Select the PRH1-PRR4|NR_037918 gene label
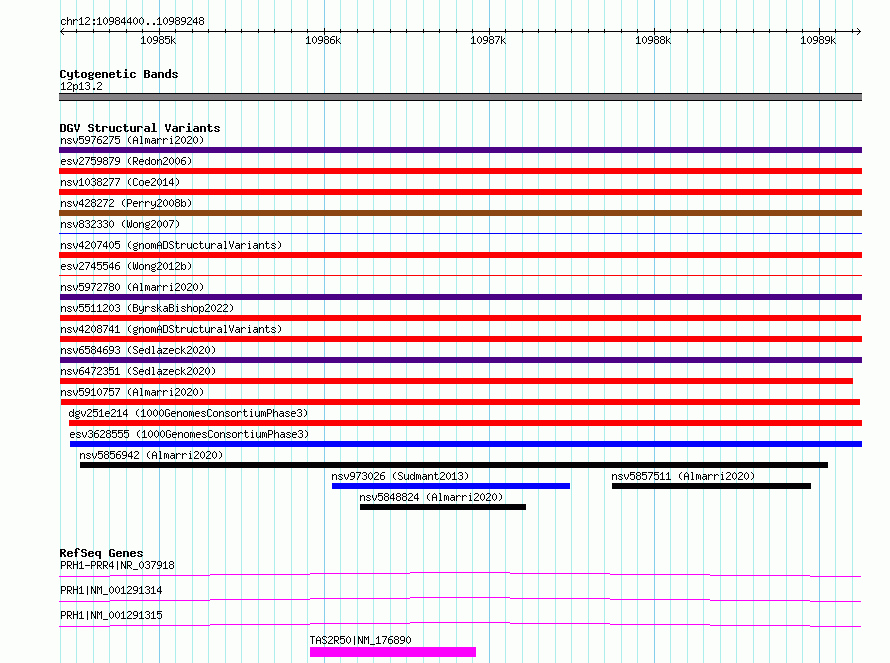 click(117, 565)
